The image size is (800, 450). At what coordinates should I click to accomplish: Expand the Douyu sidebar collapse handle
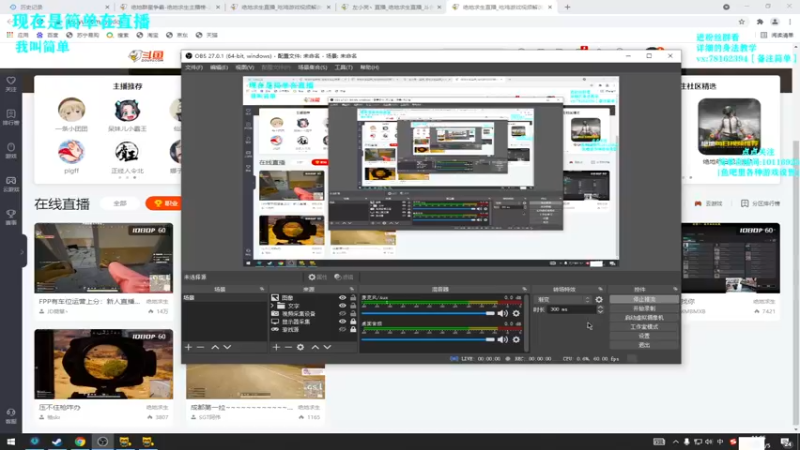coord(22,251)
